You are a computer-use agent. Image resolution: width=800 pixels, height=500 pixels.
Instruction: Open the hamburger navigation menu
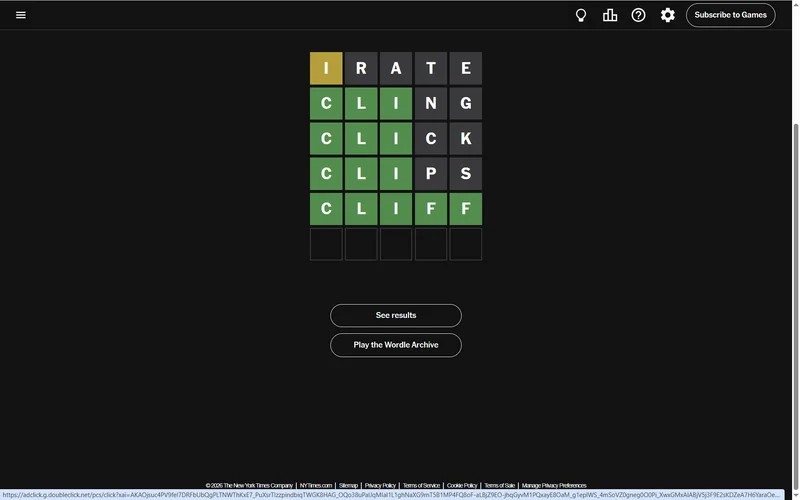(21, 15)
